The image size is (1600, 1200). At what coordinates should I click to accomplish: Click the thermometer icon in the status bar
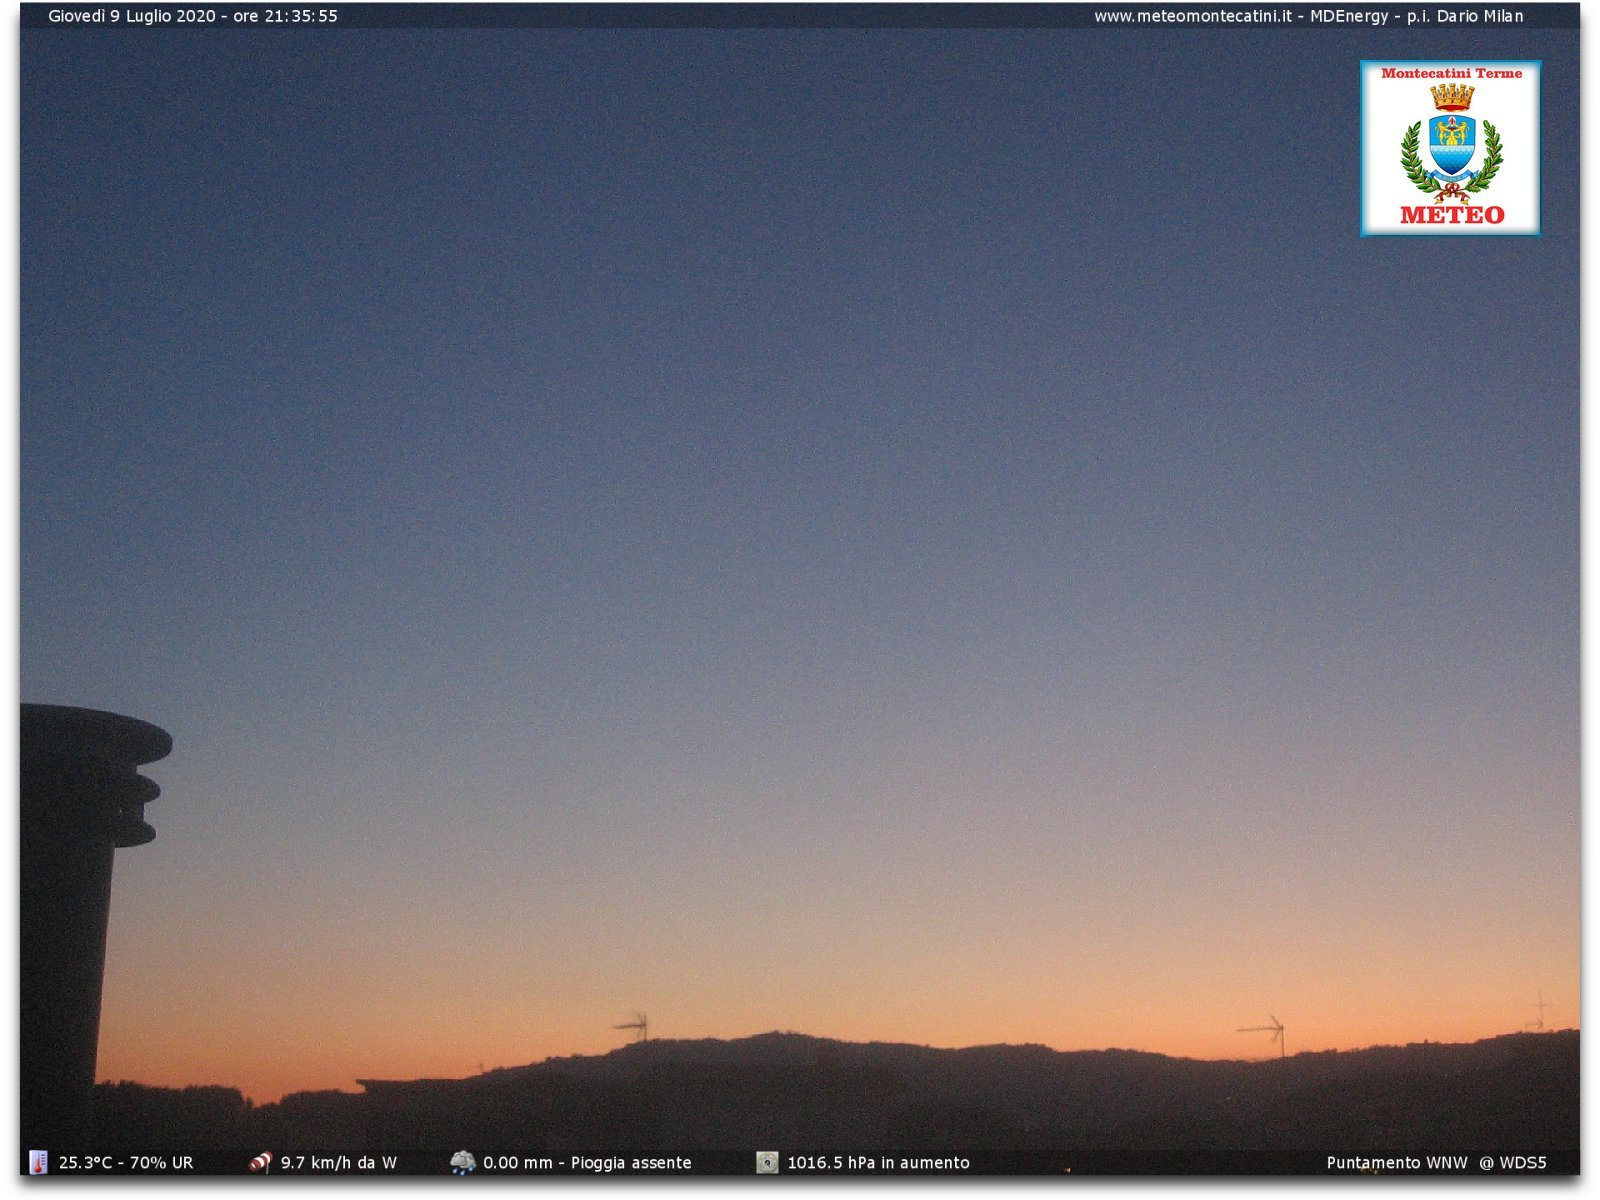click(x=38, y=1162)
